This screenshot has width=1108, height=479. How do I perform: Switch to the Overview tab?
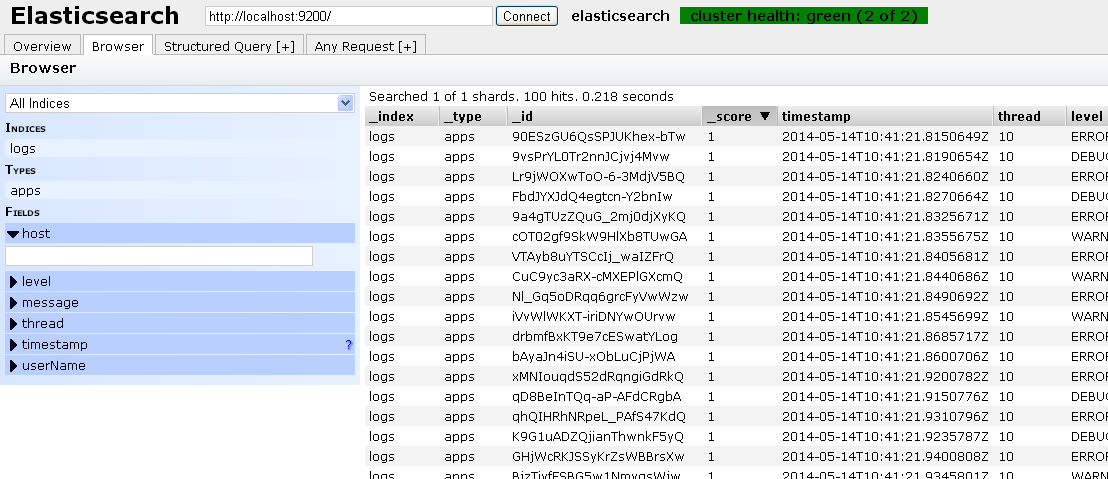(42, 46)
